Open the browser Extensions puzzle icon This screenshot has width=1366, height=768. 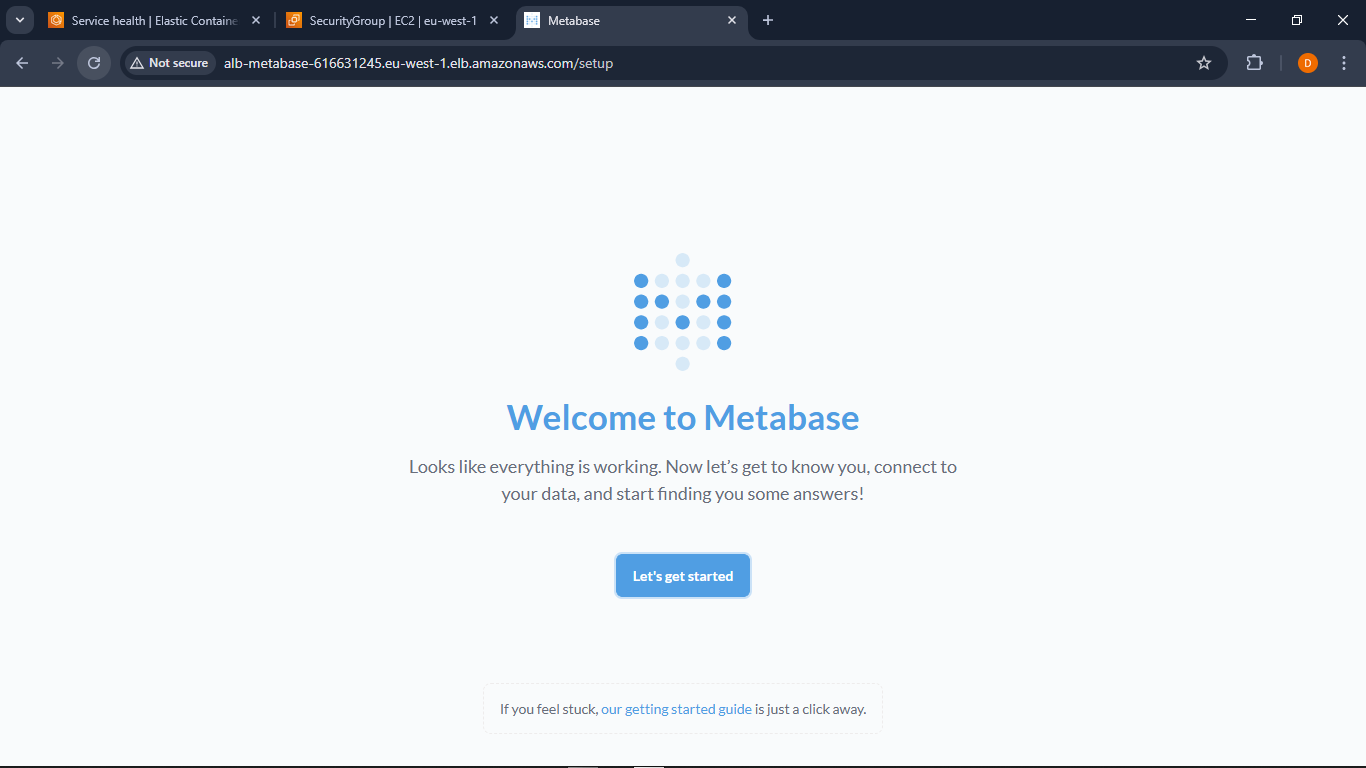pyautogui.click(x=1254, y=62)
